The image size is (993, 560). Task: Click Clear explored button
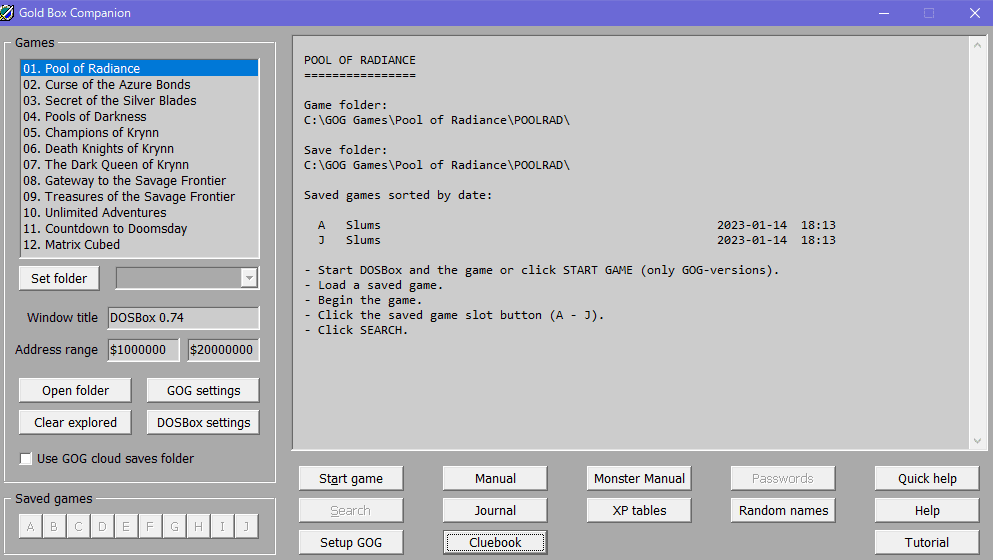(x=75, y=423)
